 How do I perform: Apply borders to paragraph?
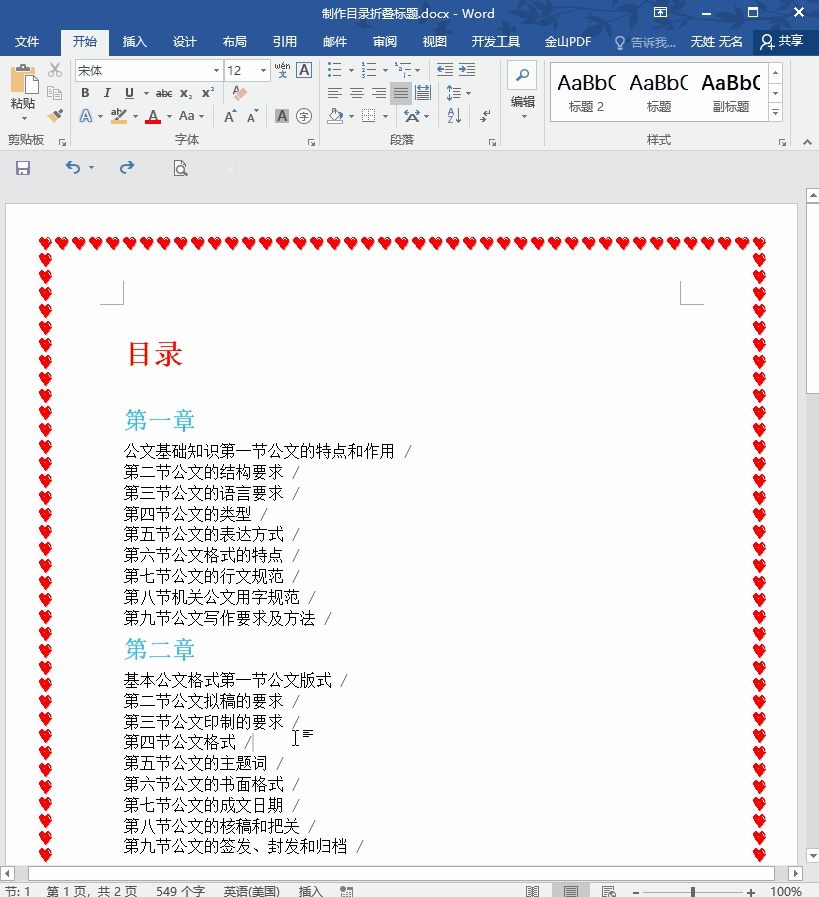pyautogui.click(x=369, y=117)
